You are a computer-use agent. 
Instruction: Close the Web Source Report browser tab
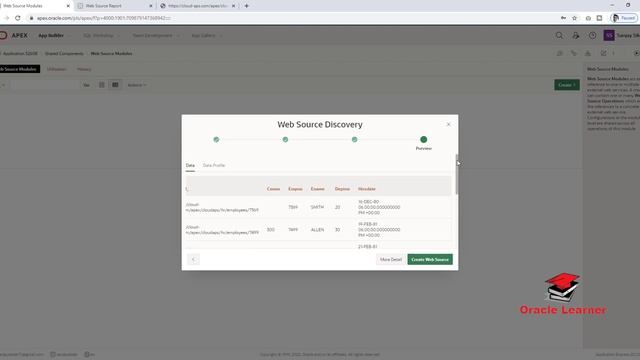[151, 6]
